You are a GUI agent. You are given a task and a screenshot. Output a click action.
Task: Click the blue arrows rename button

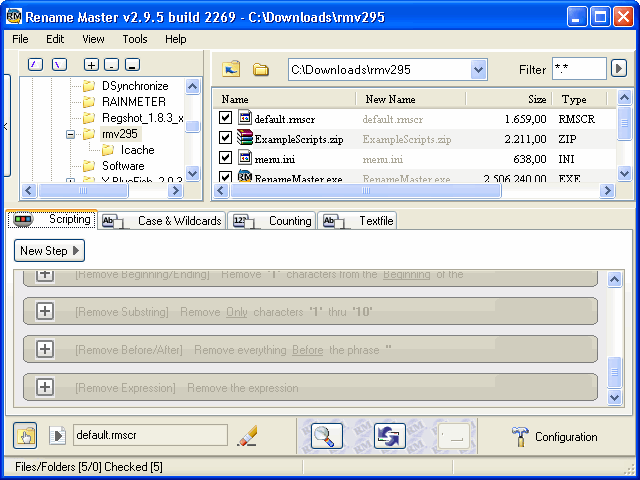click(x=390, y=436)
